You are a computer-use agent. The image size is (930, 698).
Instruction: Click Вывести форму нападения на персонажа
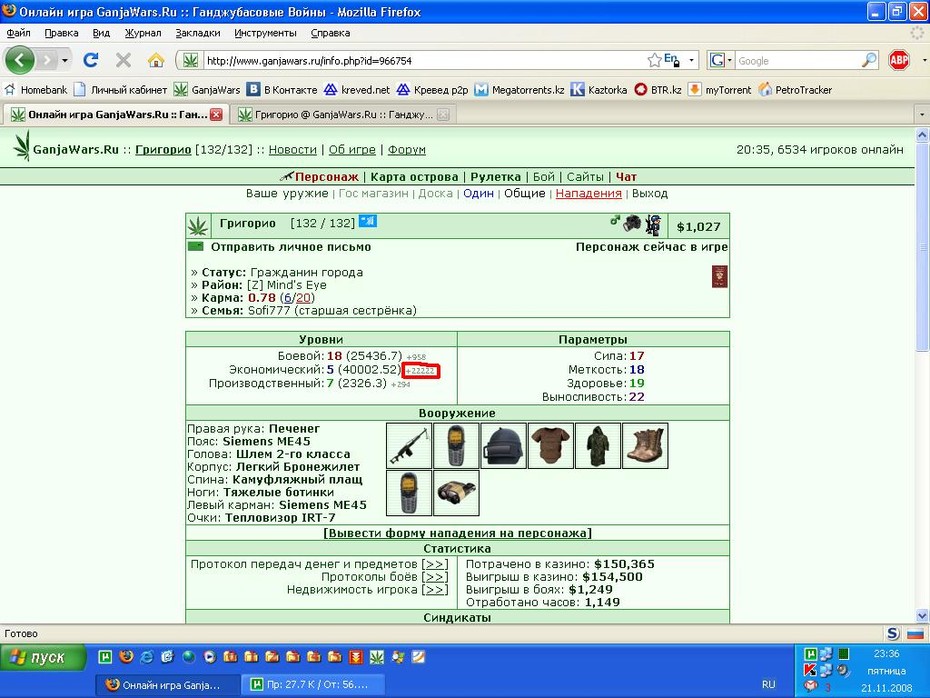pyautogui.click(x=457, y=533)
